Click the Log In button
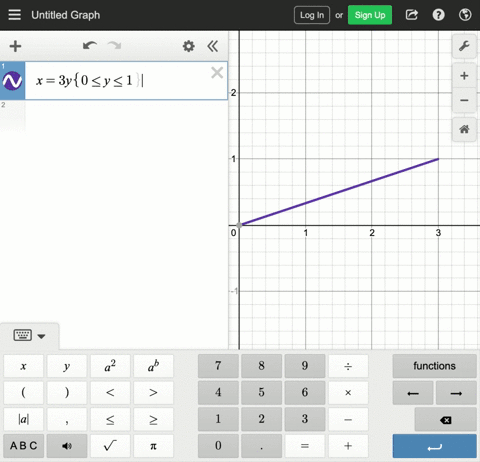480x462 pixels. click(x=312, y=15)
